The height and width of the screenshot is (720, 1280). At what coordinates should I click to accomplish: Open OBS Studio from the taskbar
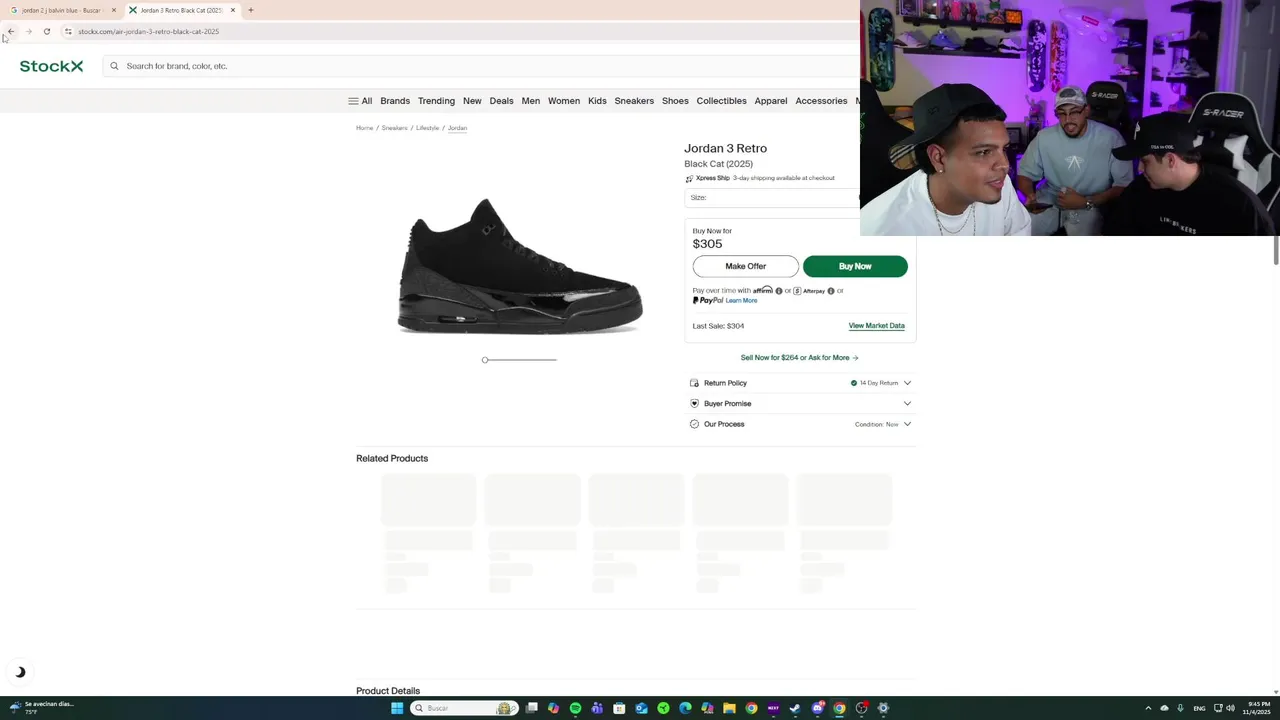(x=861, y=708)
